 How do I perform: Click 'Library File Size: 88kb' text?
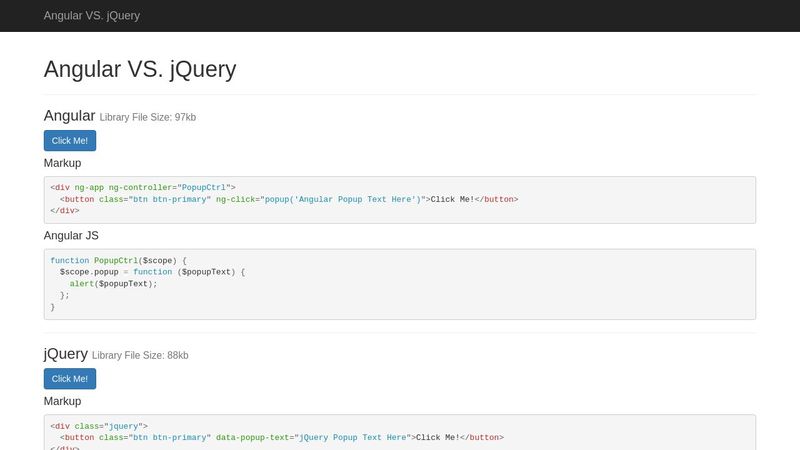coord(140,356)
